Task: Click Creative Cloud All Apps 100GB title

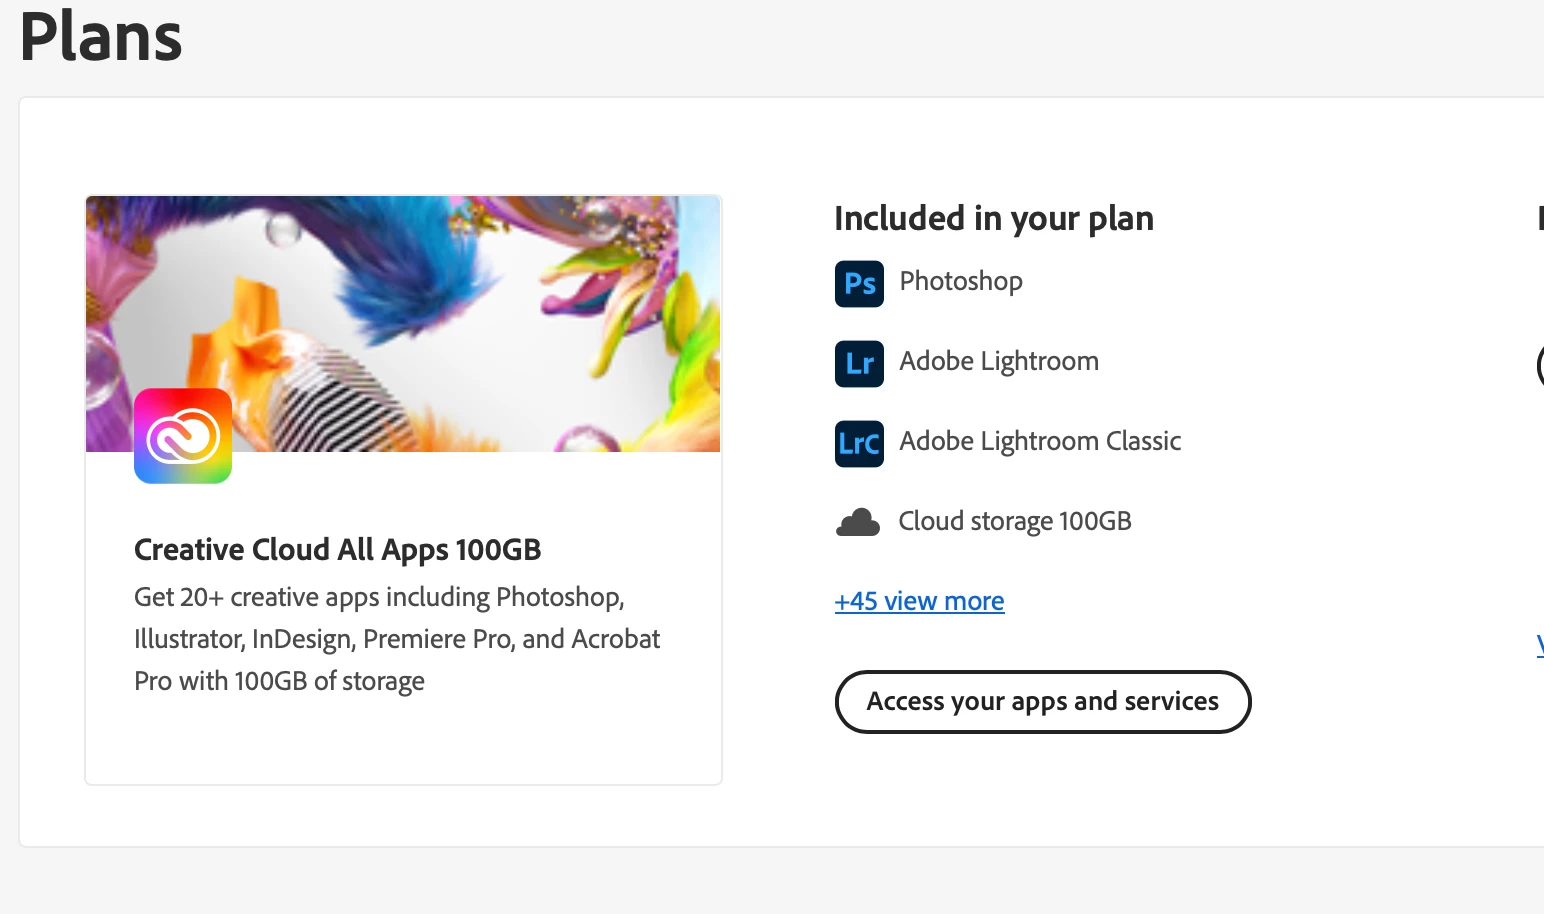Action: [338, 550]
